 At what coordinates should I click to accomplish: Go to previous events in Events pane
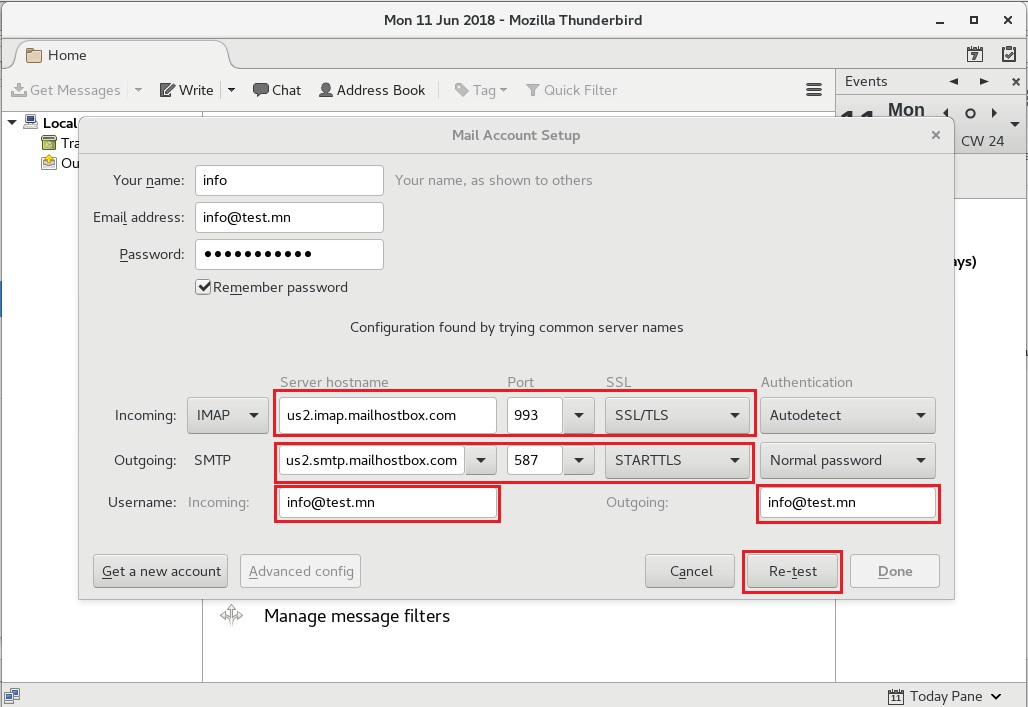pos(954,81)
